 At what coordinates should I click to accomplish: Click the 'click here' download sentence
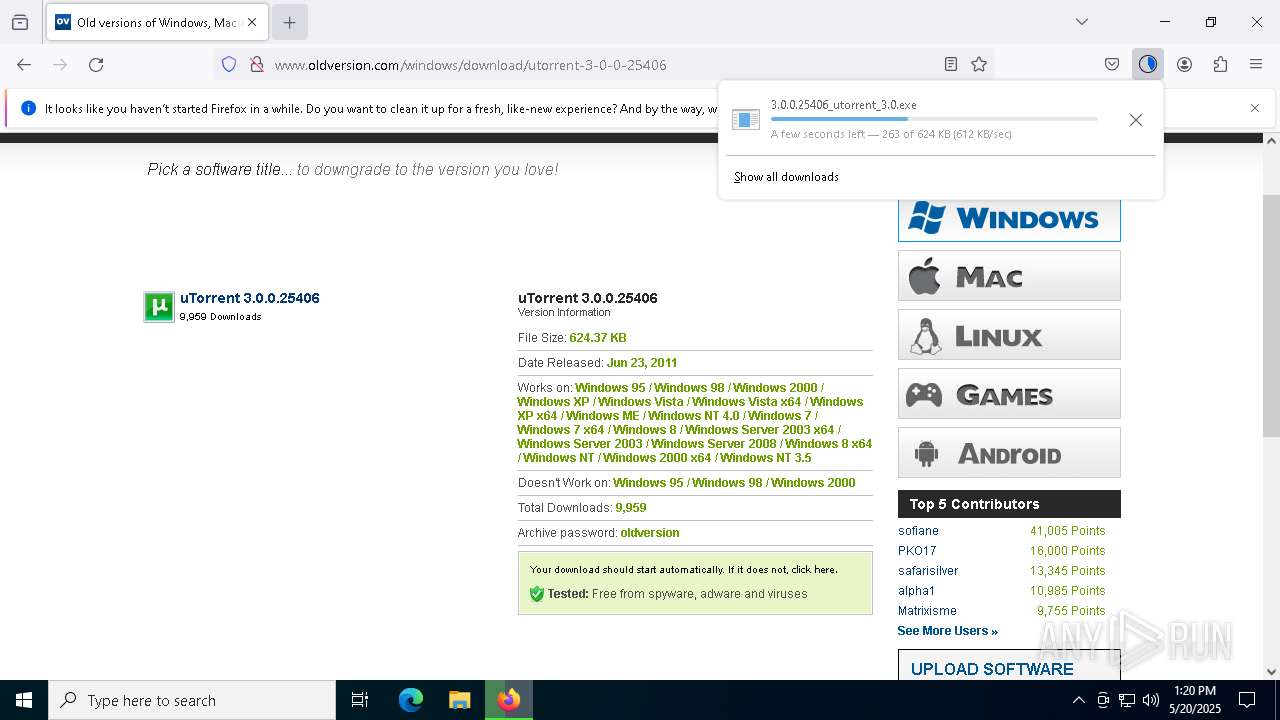(814, 569)
